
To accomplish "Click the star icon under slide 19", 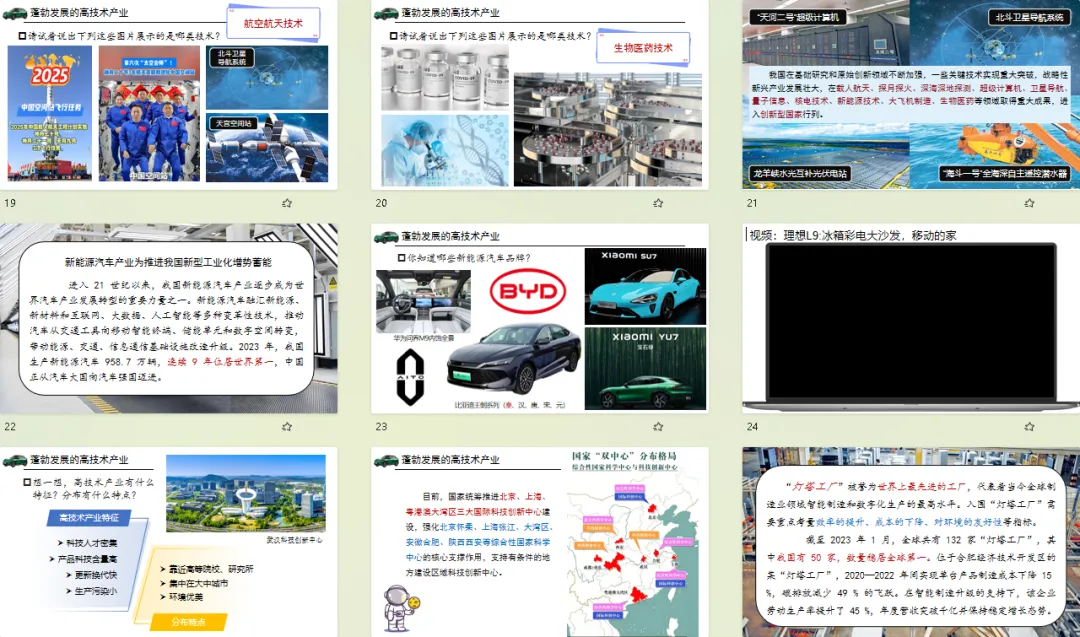I will click(287, 203).
